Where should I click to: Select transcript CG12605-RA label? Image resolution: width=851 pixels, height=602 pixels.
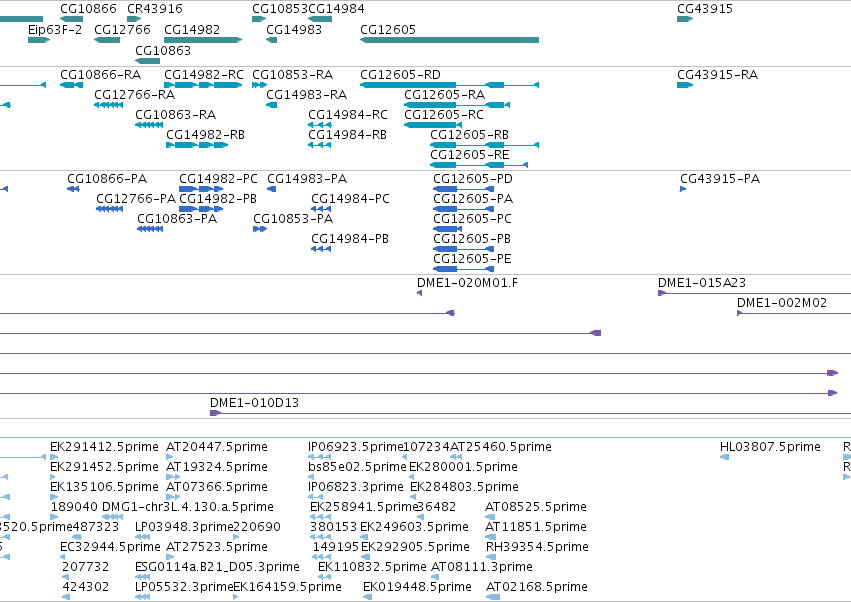tap(444, 94)
